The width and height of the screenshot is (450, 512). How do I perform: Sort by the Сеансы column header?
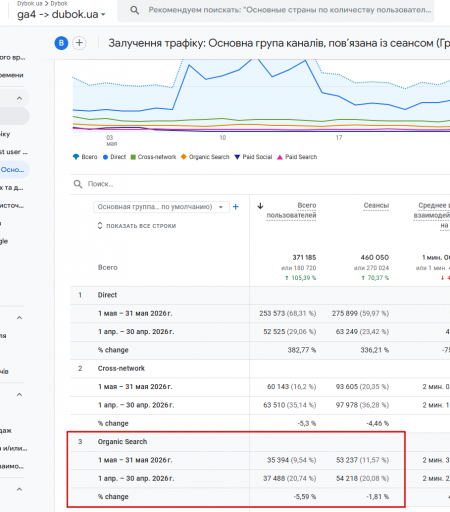point(376,206)
